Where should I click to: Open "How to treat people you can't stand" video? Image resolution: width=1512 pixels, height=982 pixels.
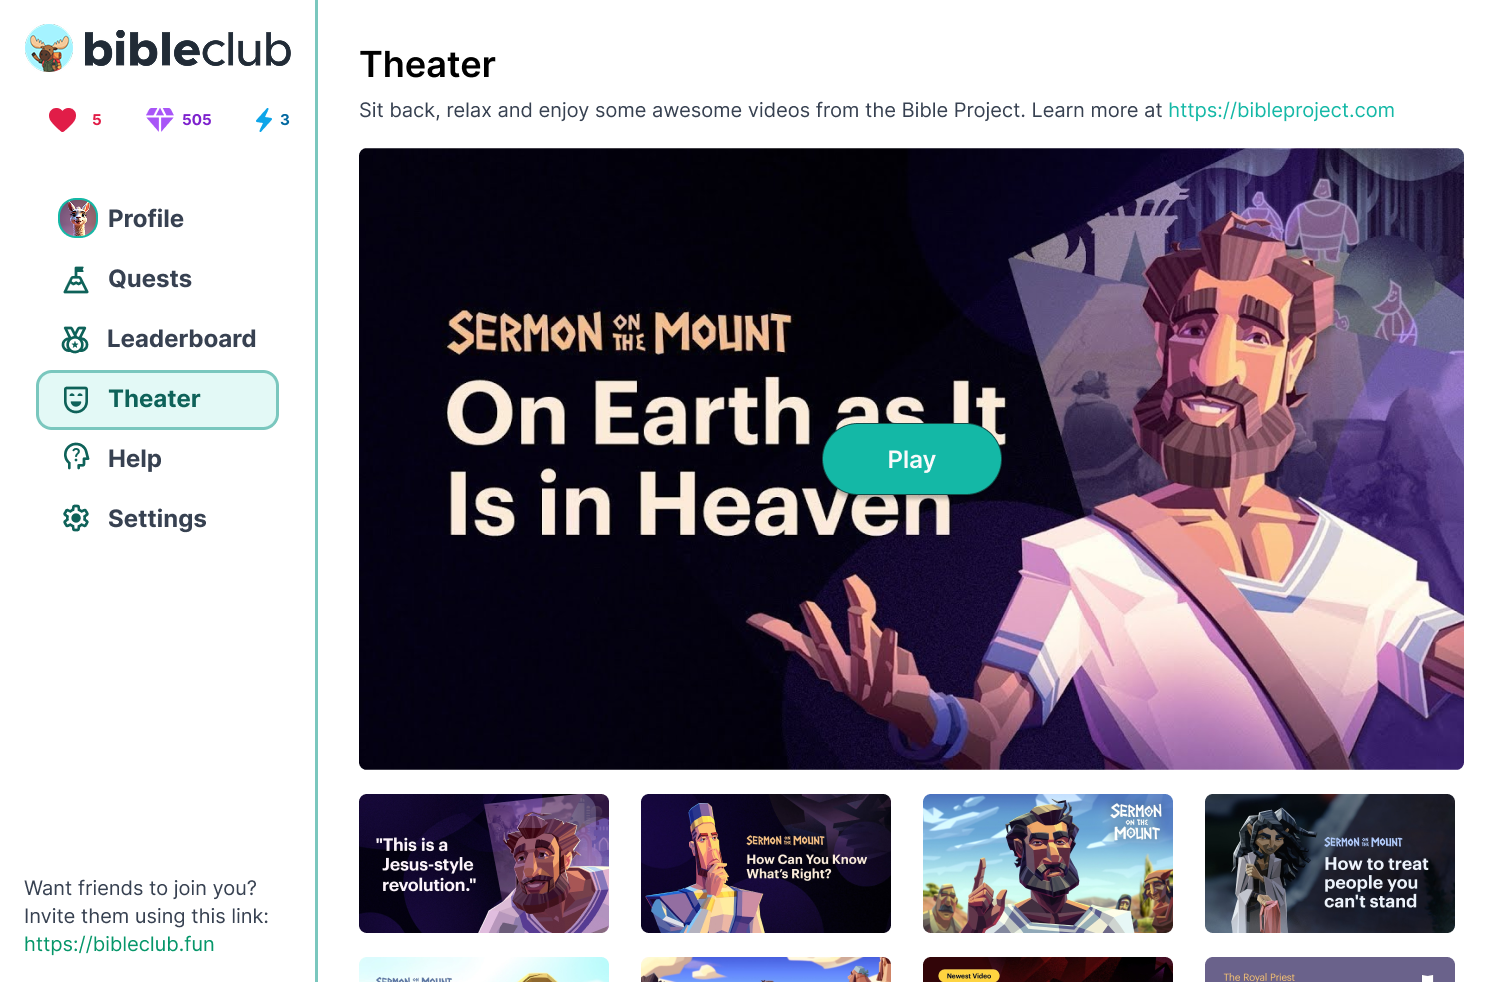coord(1330,863)
